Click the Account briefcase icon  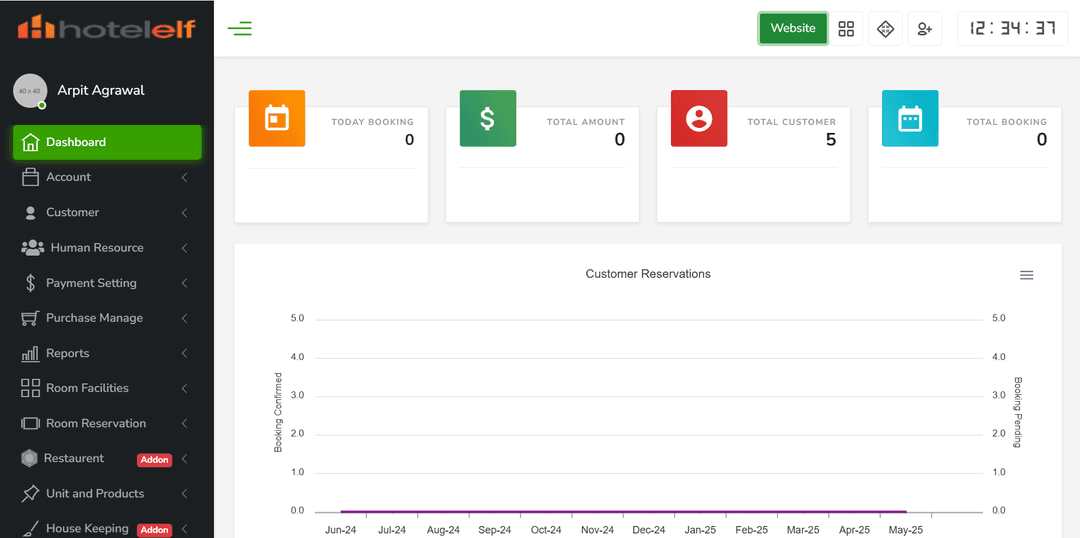30,178
